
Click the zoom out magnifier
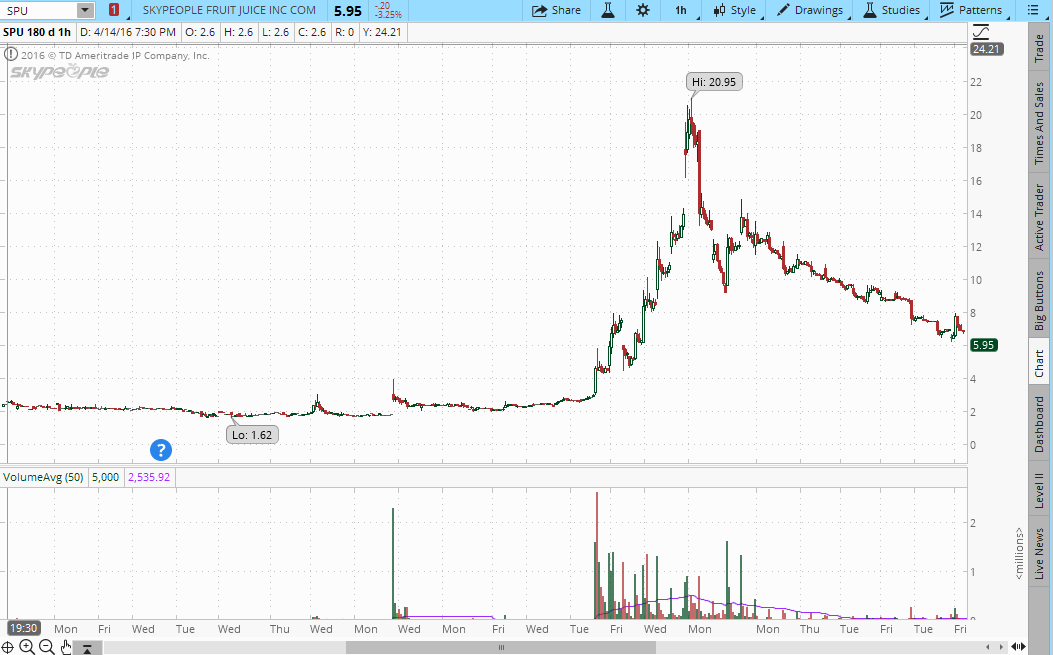pos(46,647)
